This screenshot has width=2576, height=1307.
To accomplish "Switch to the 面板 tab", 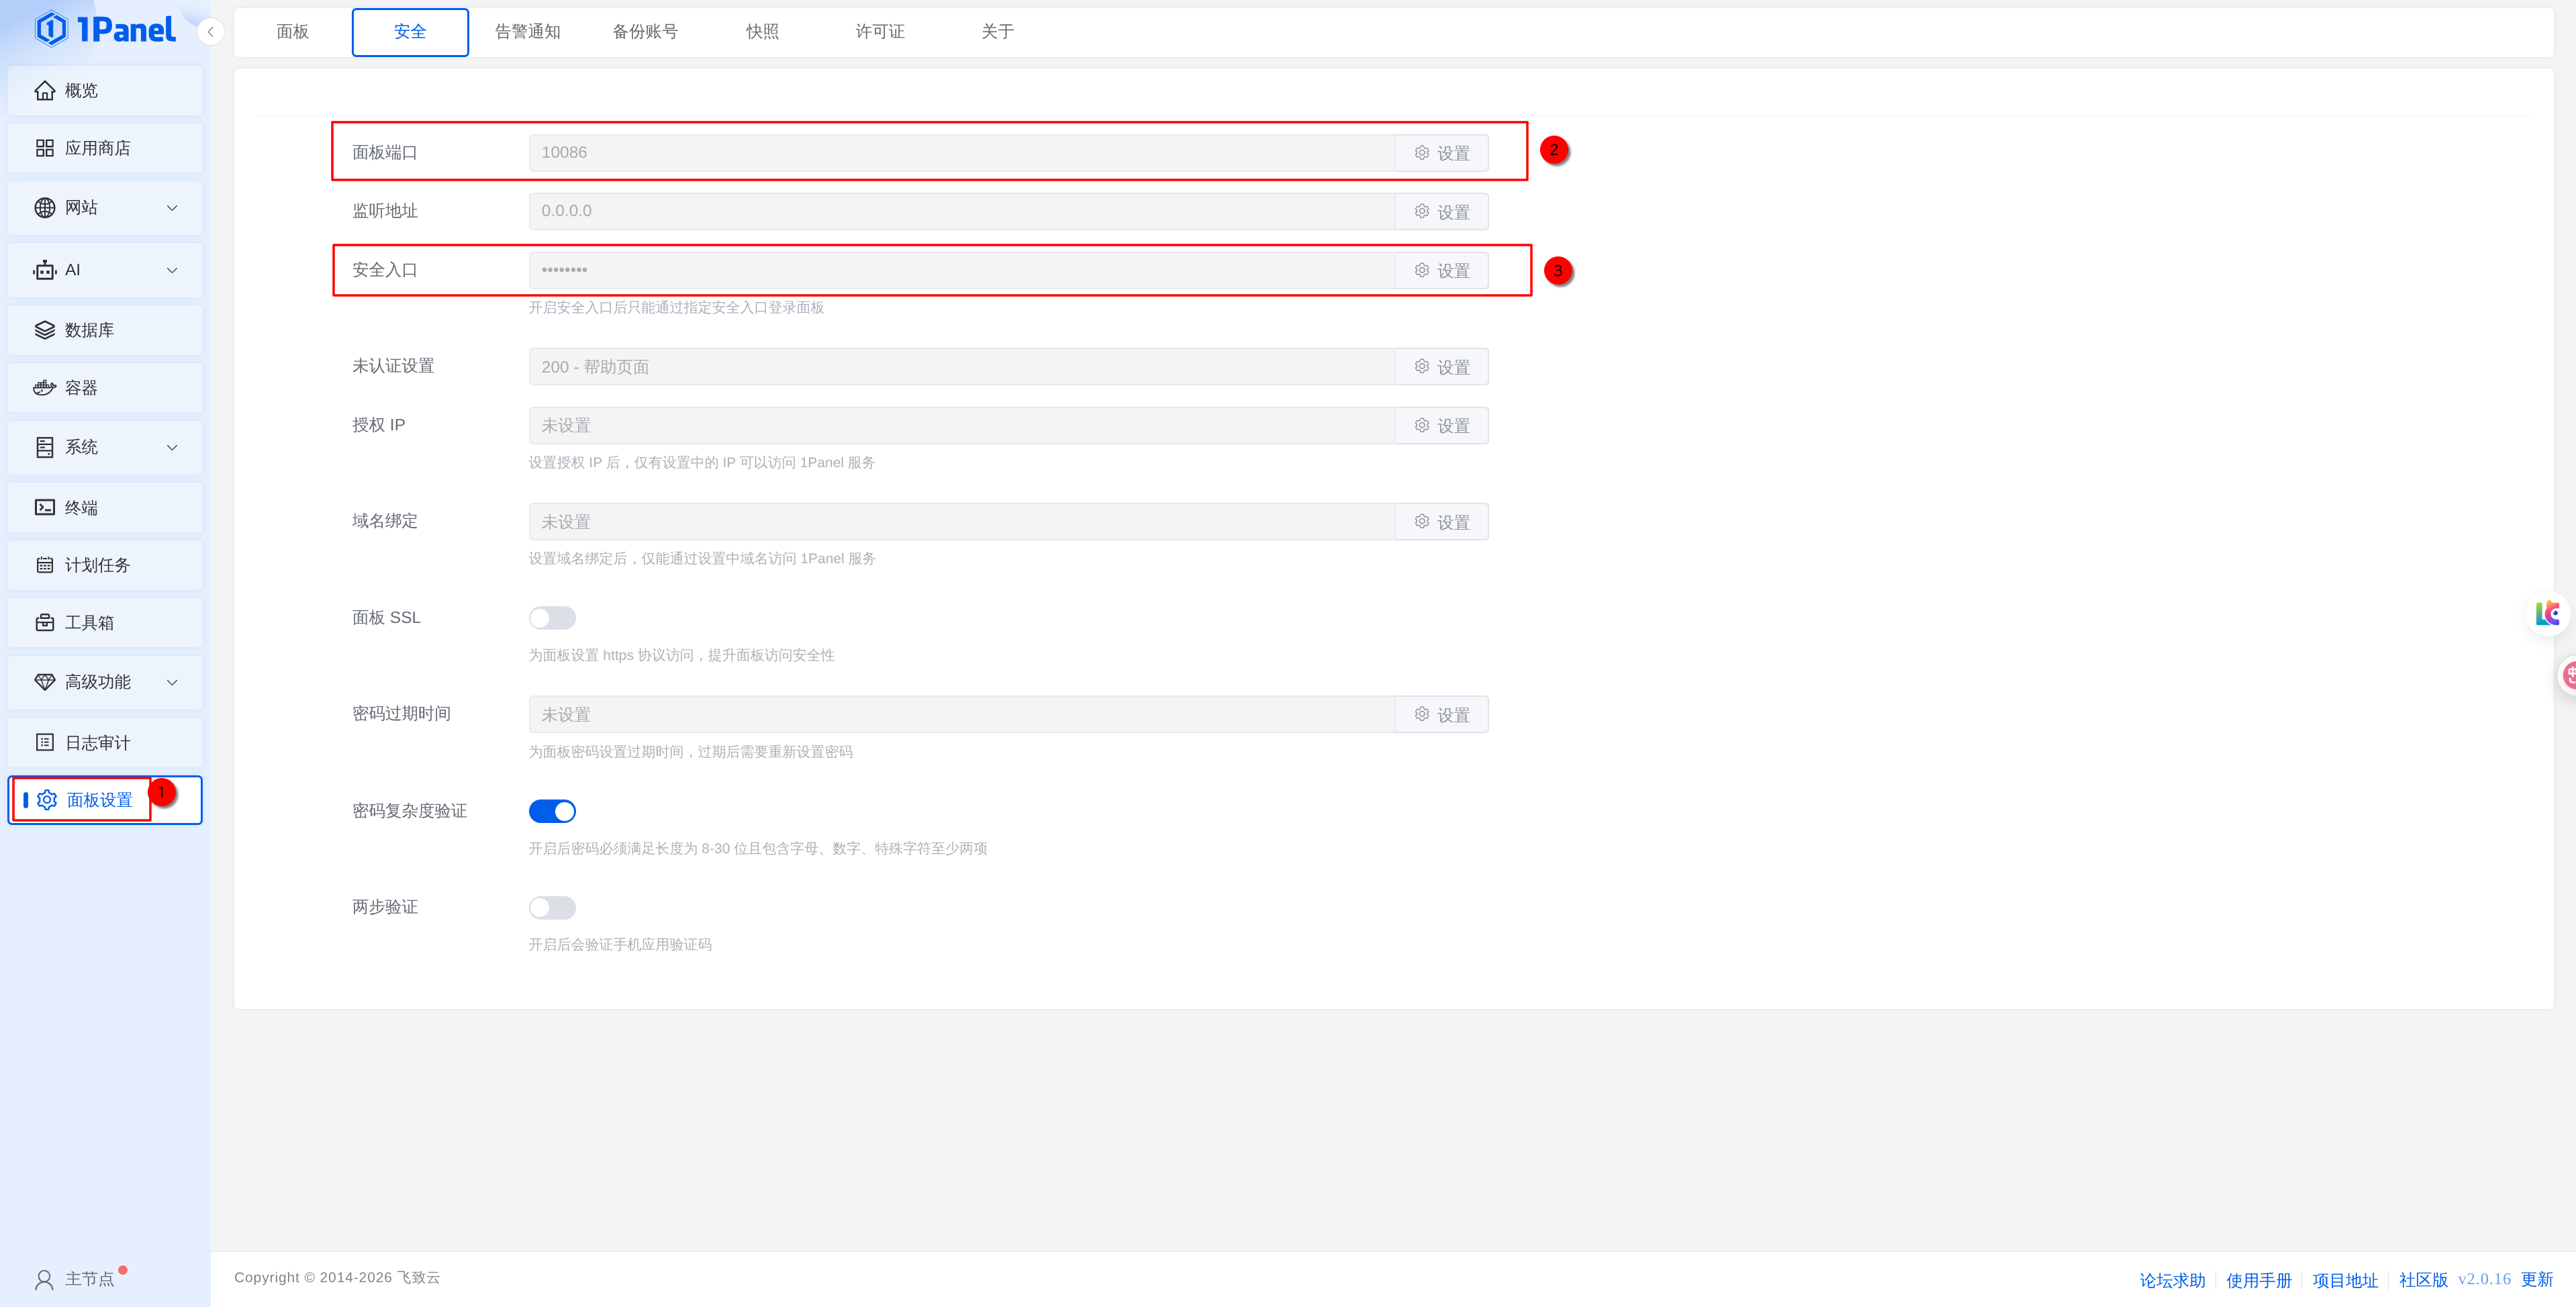I will [x=293, y=32].
